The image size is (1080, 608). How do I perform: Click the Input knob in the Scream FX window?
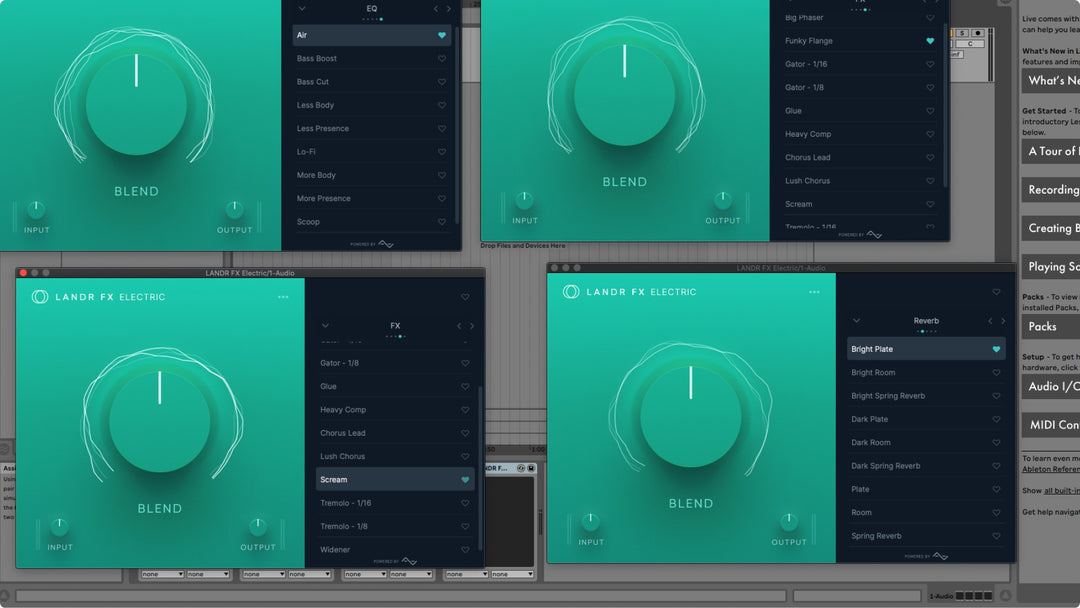tap(59, 527)
